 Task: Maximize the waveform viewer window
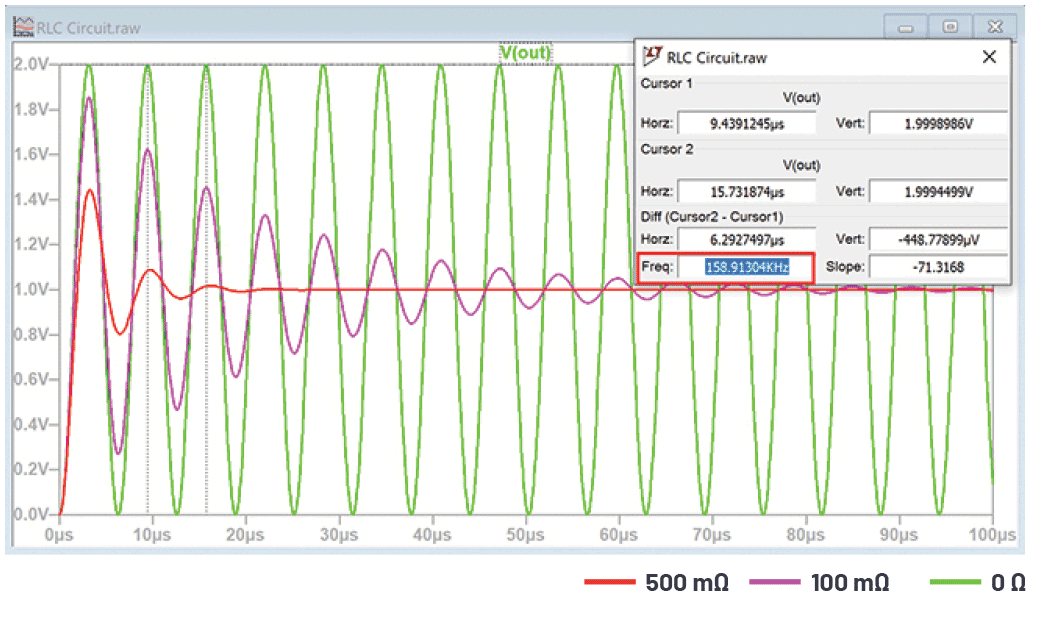(x=950, y=27)
